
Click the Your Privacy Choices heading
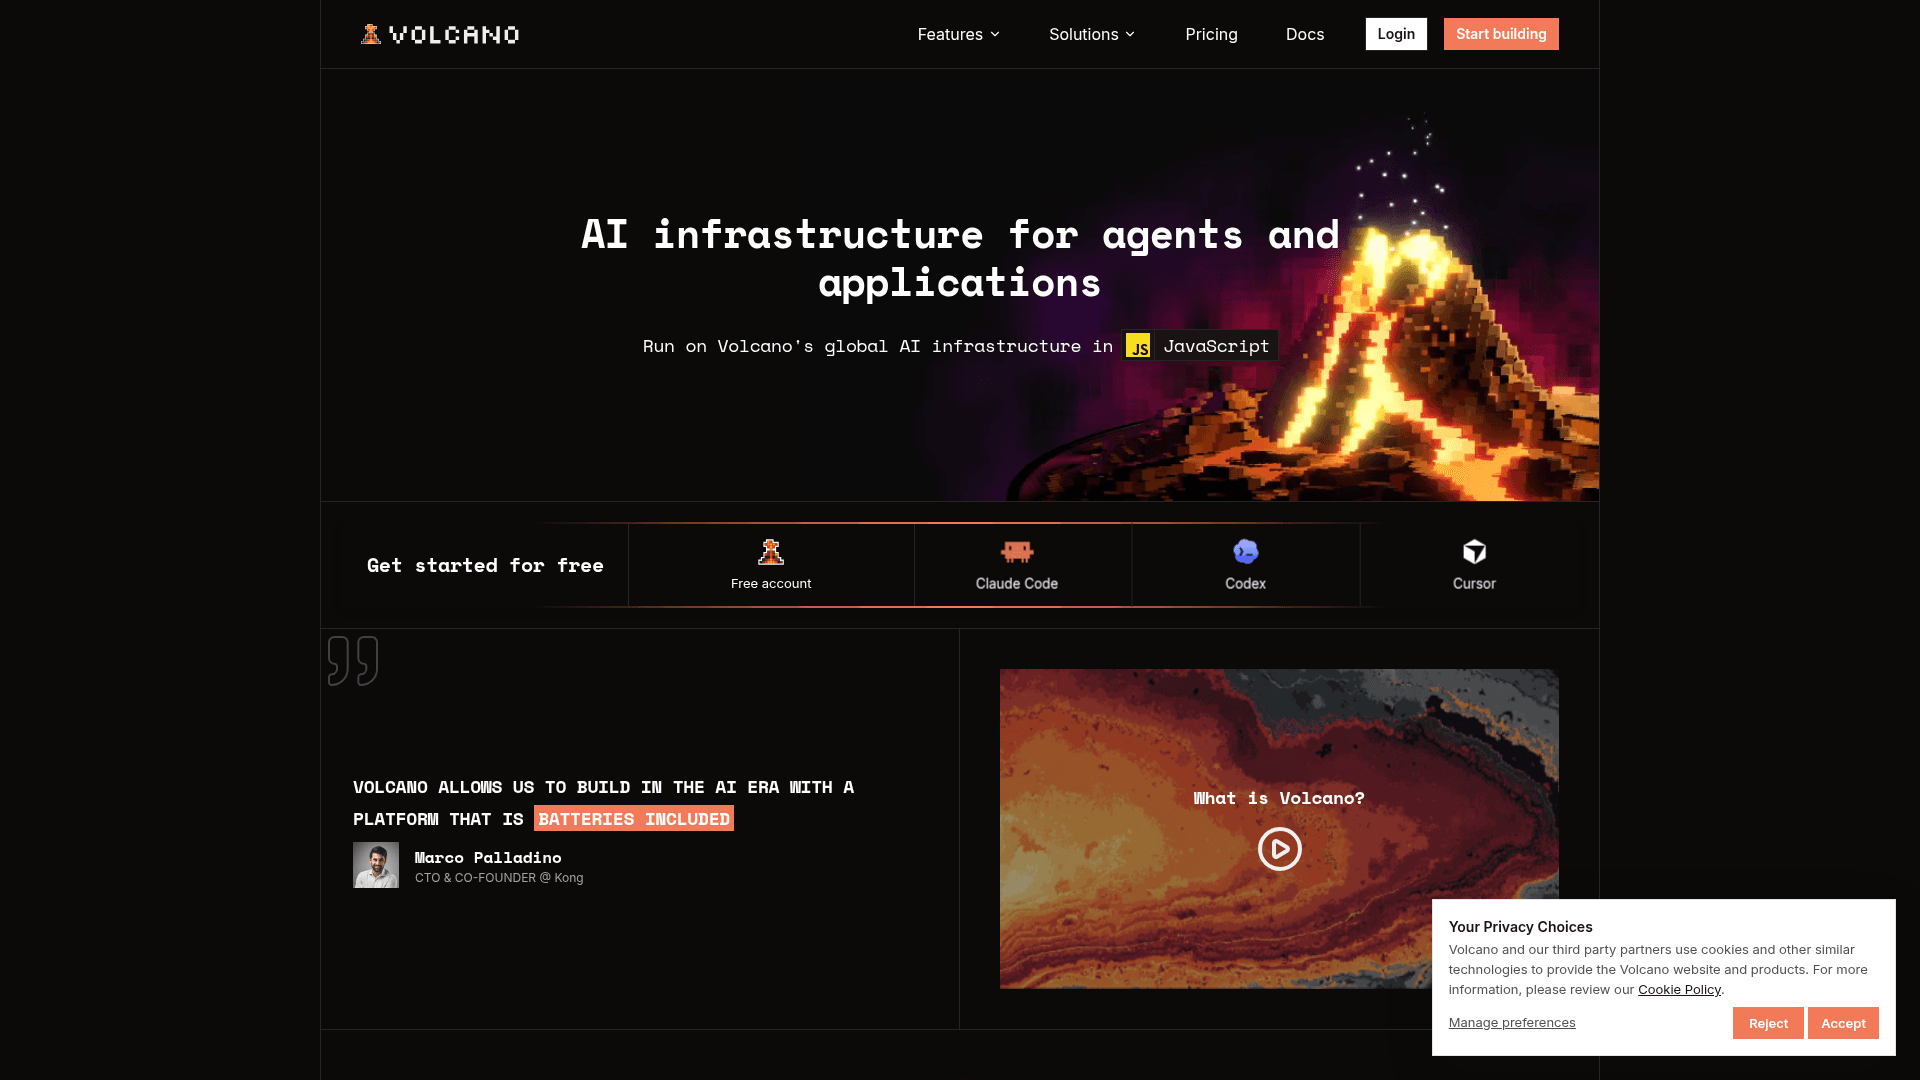click(x=1521, y=927)
